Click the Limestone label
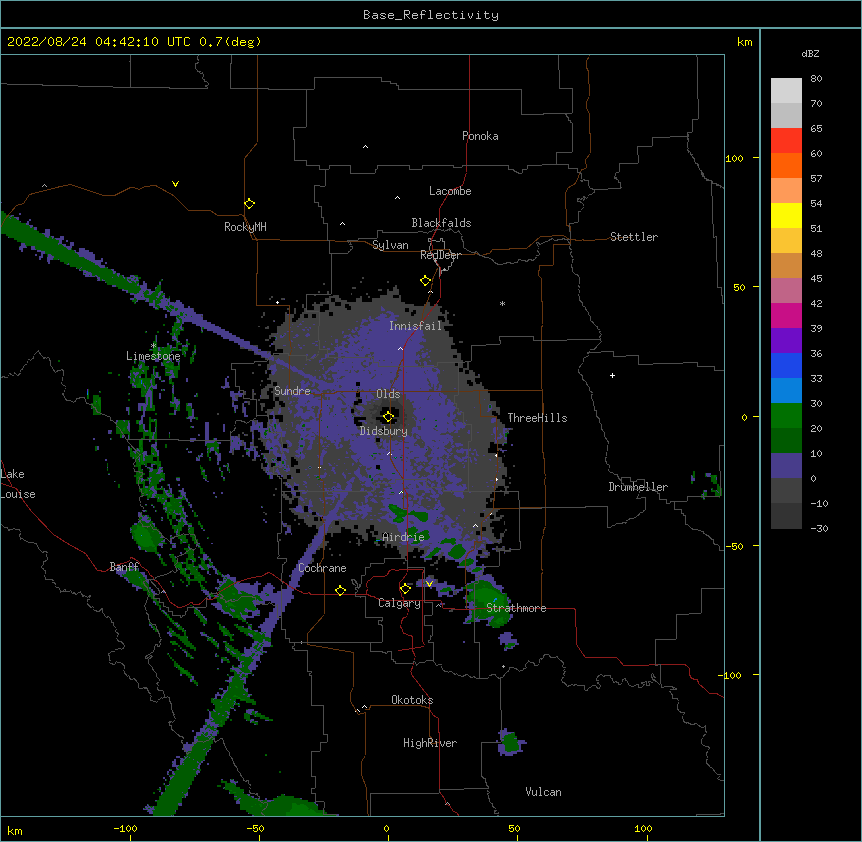 [x=153, y=356]
